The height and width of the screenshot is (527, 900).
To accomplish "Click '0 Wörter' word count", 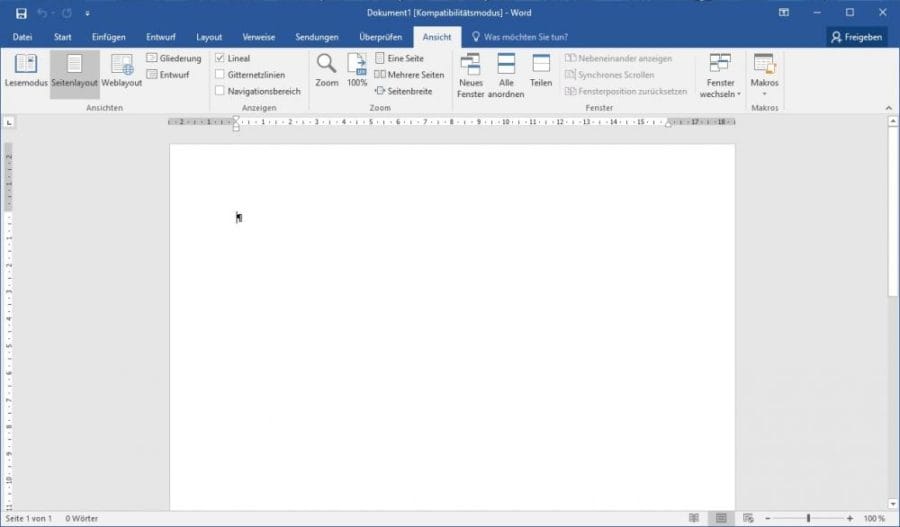I will tap(82, 518).
